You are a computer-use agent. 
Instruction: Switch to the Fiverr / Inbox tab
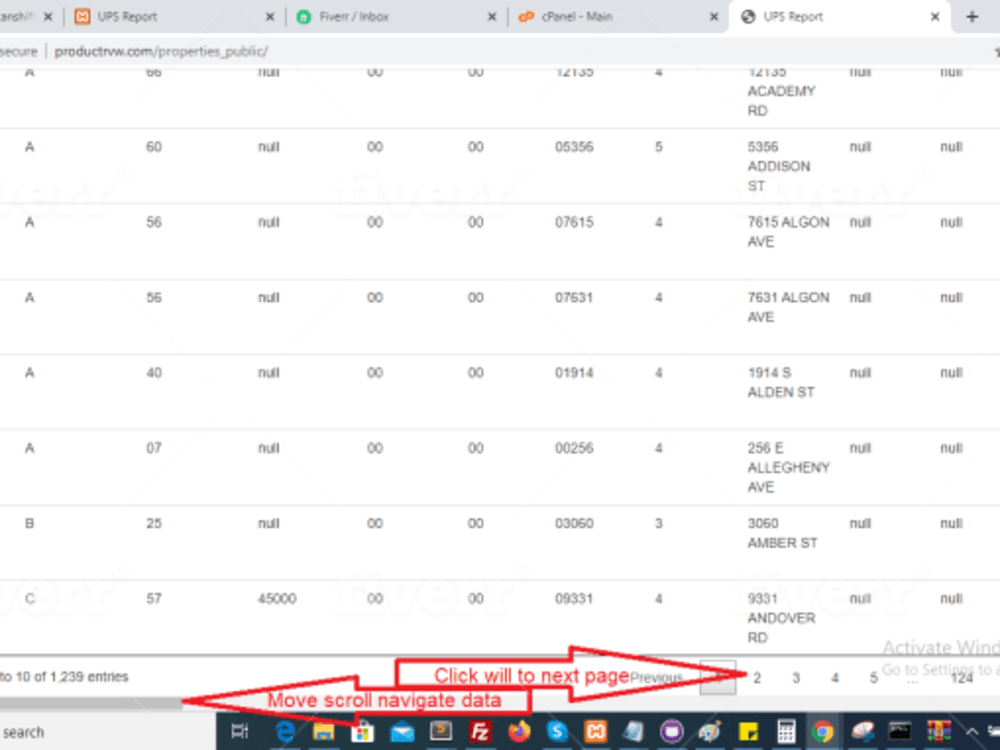(x=395, y=17)
